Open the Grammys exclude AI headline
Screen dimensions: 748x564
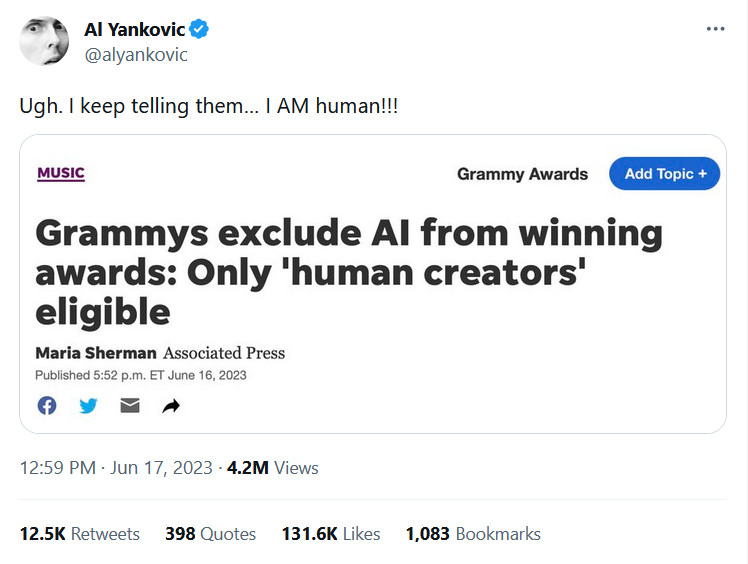point(349,272)
